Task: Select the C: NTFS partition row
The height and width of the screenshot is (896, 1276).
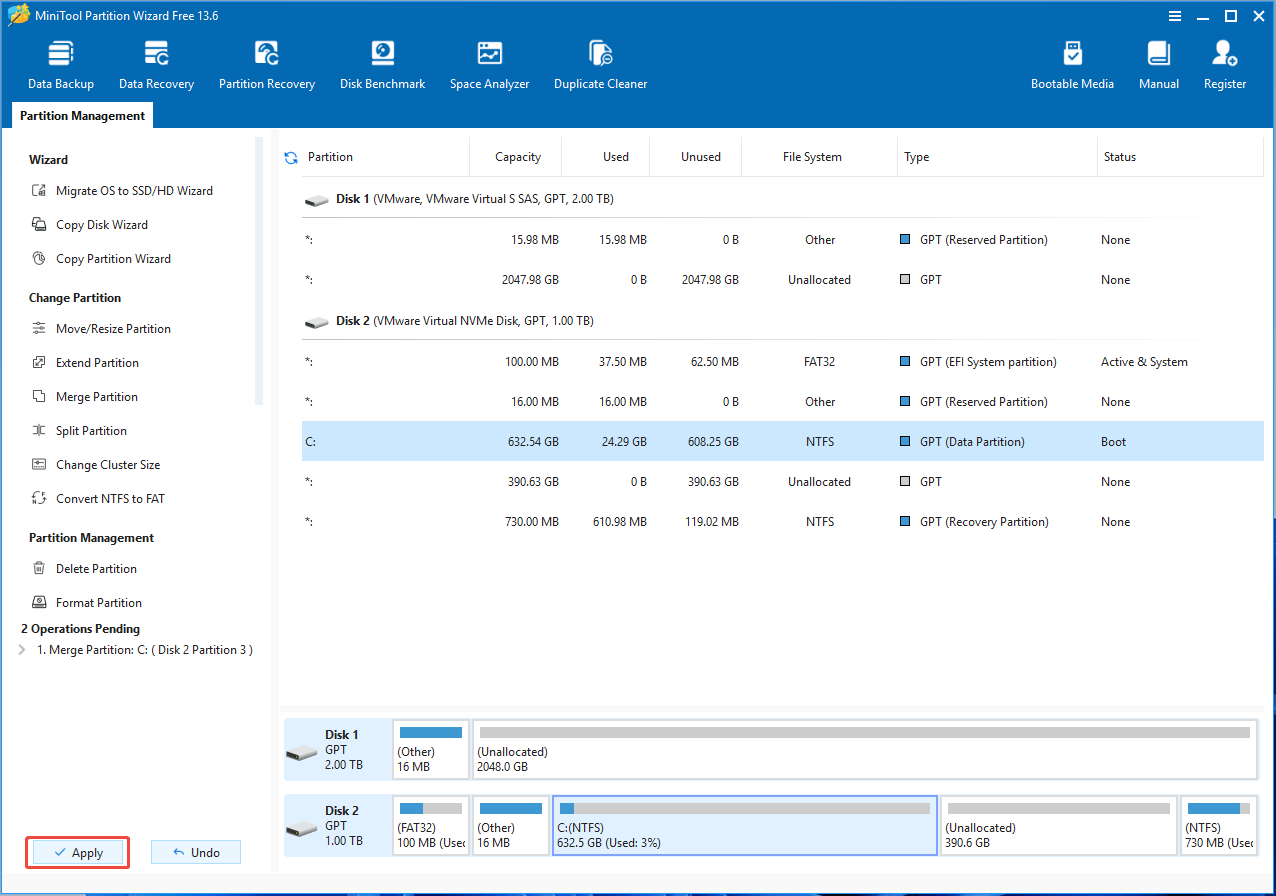Action: (782, 441)
